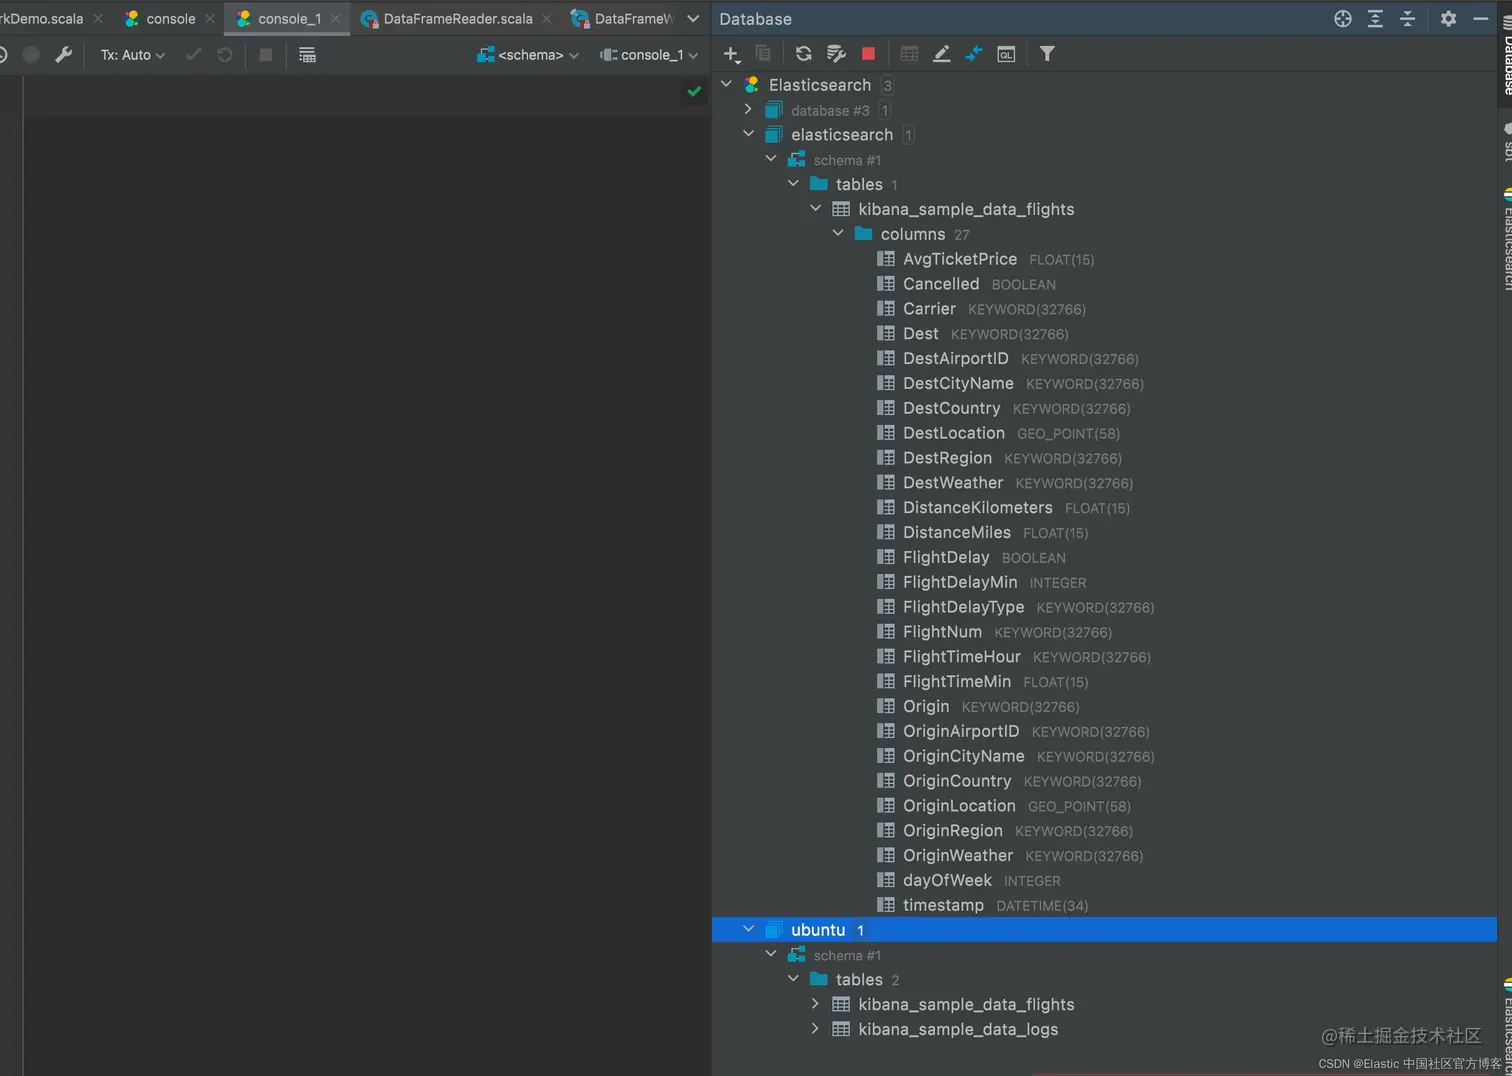1512x1076 pixels.
Task: Expand the kibana_sample_data_logs table
Action: [x=814, y=1028]
